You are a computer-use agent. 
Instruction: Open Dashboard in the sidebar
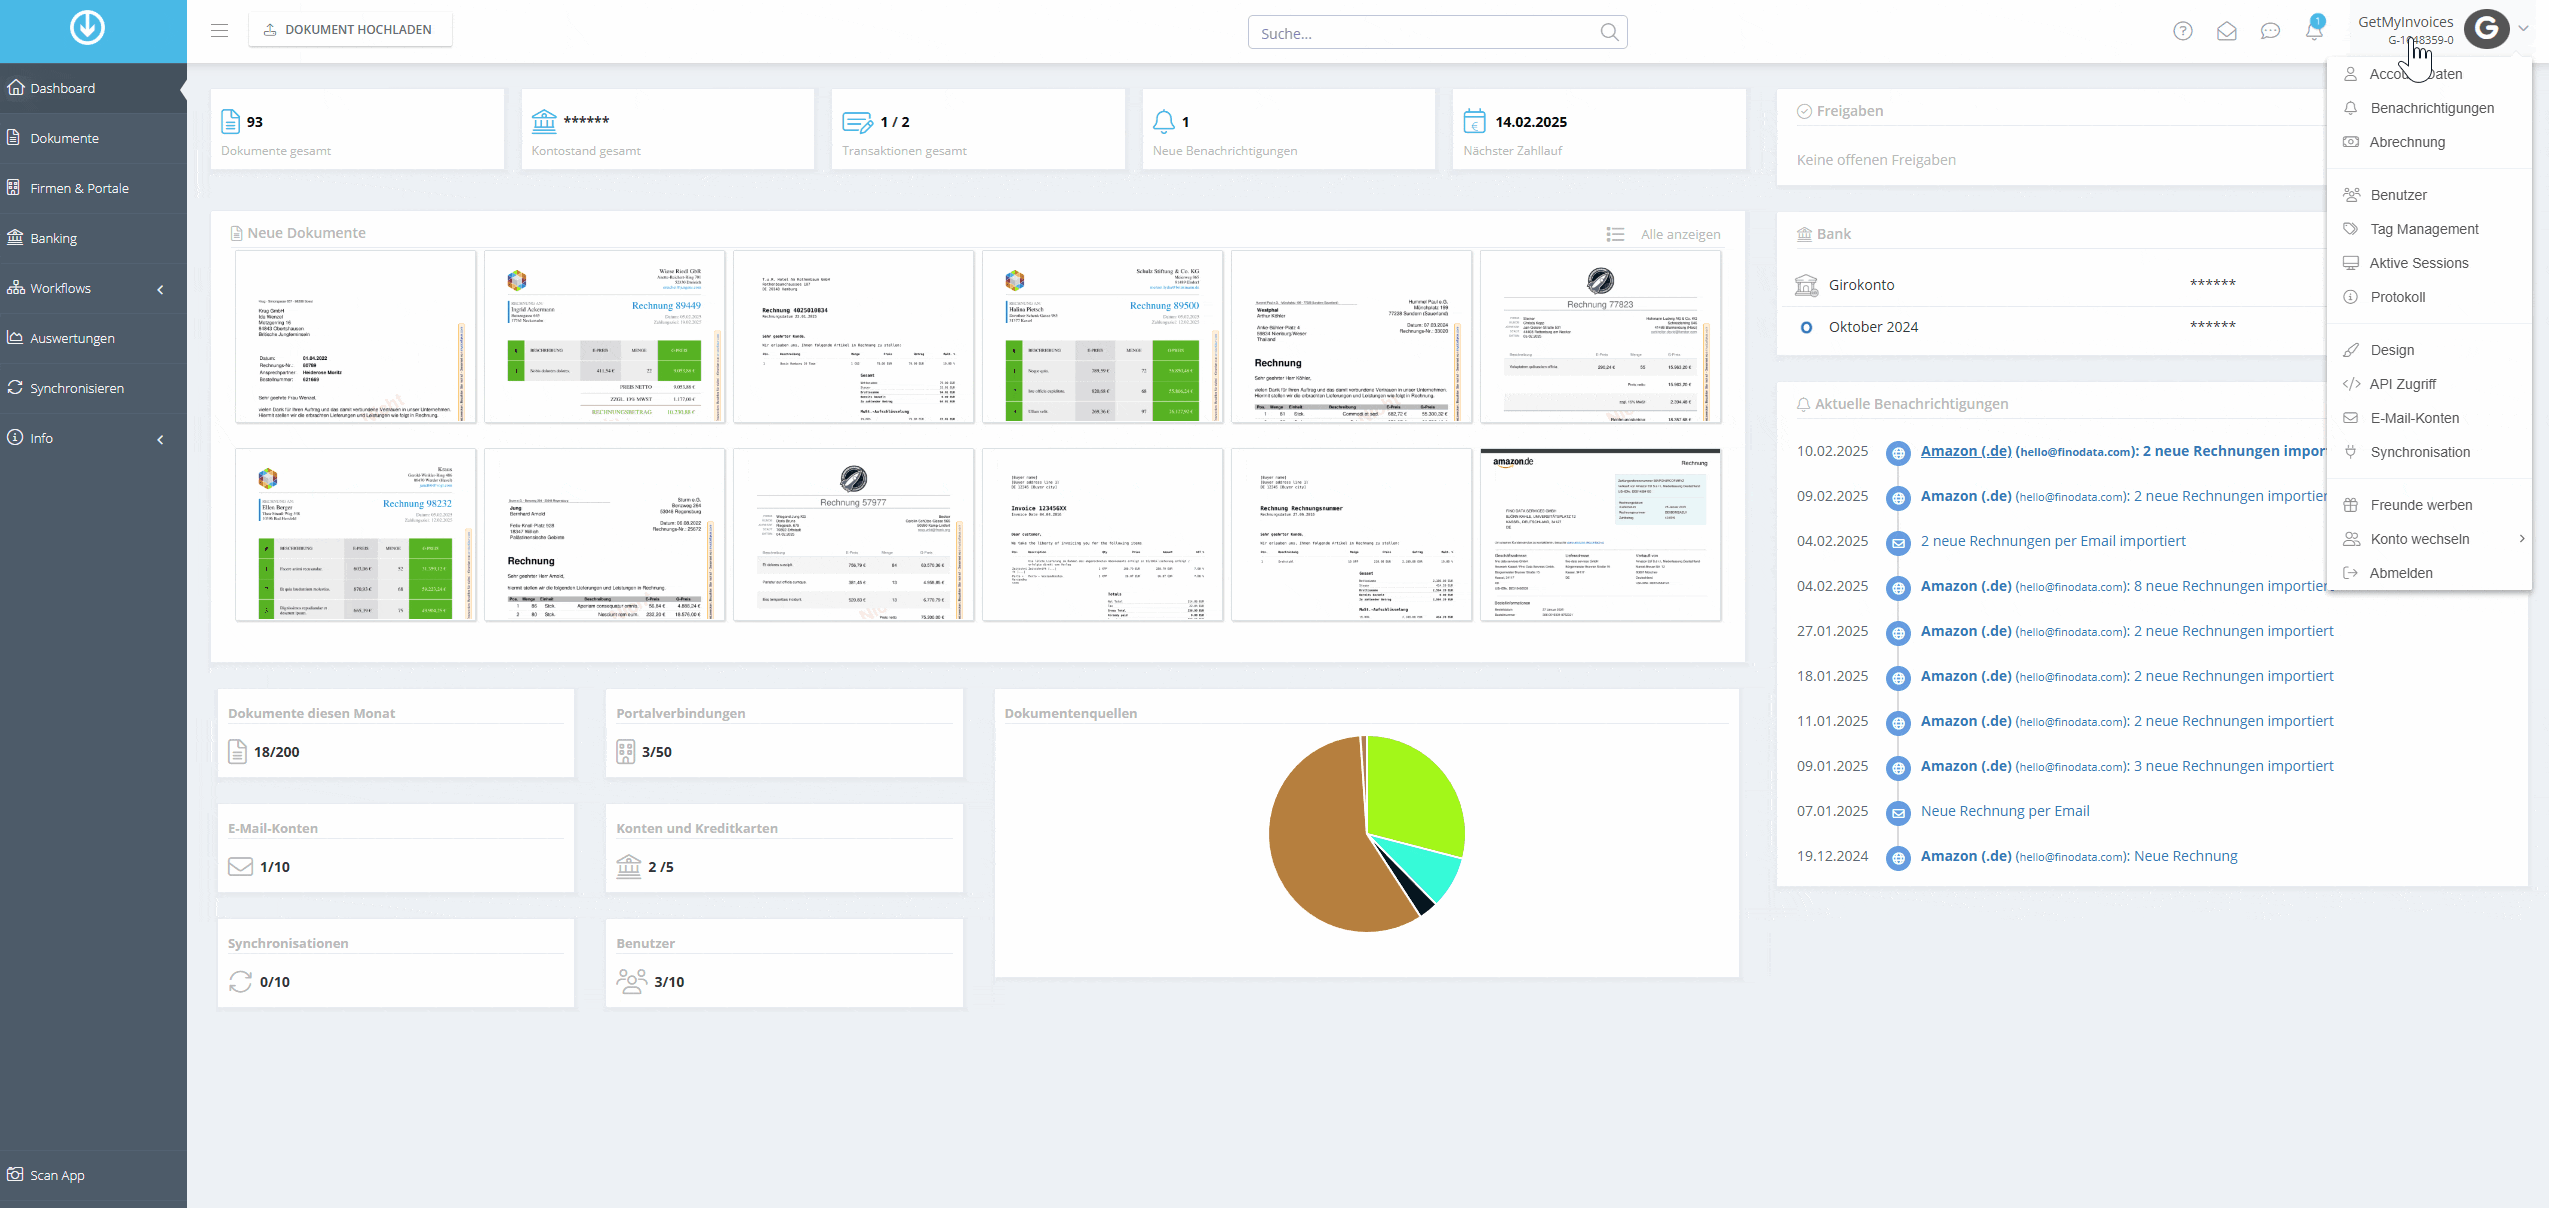(93, 88)
